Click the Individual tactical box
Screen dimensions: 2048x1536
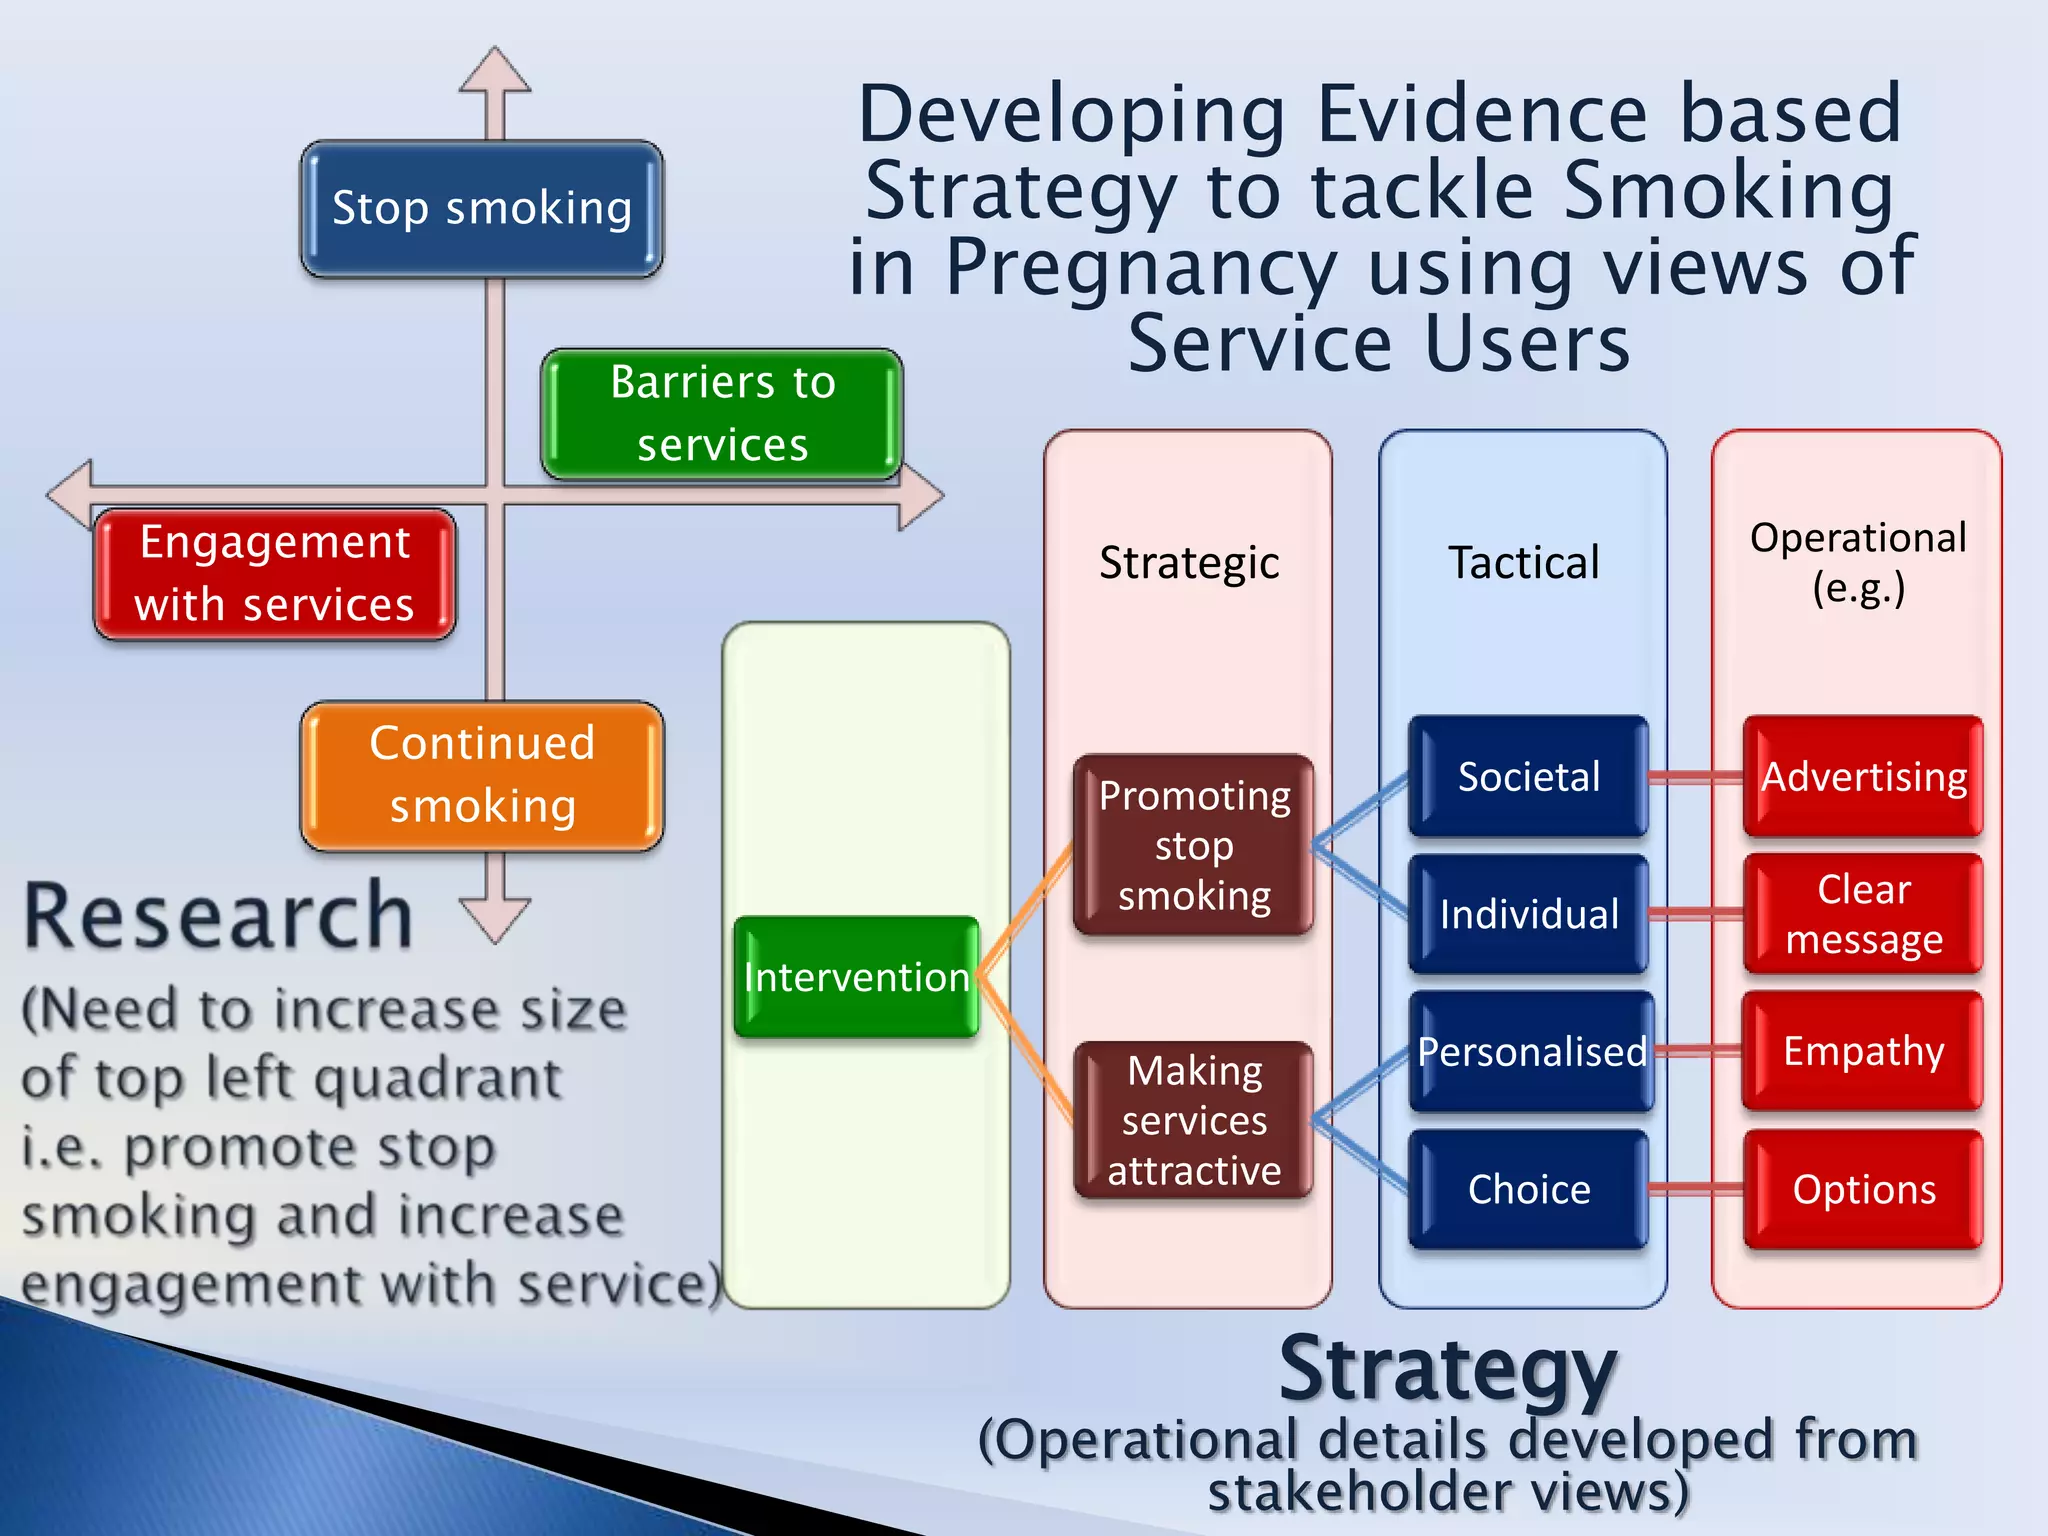[x=1528, y=914]
